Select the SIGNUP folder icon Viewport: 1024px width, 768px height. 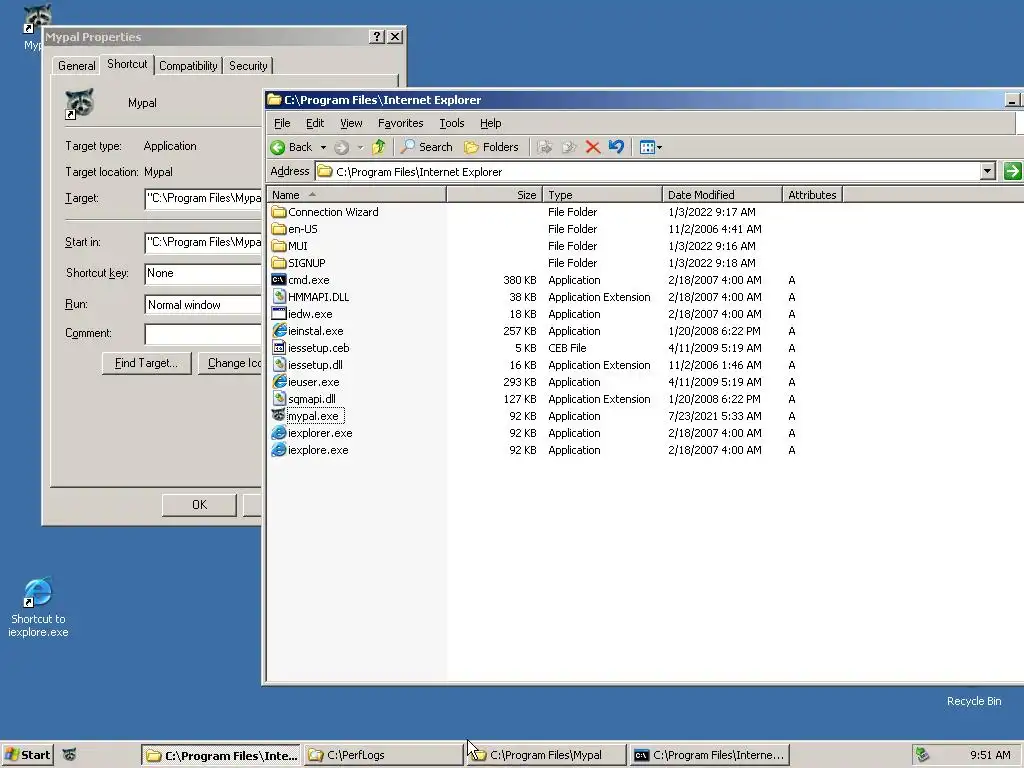click(279, 263)
